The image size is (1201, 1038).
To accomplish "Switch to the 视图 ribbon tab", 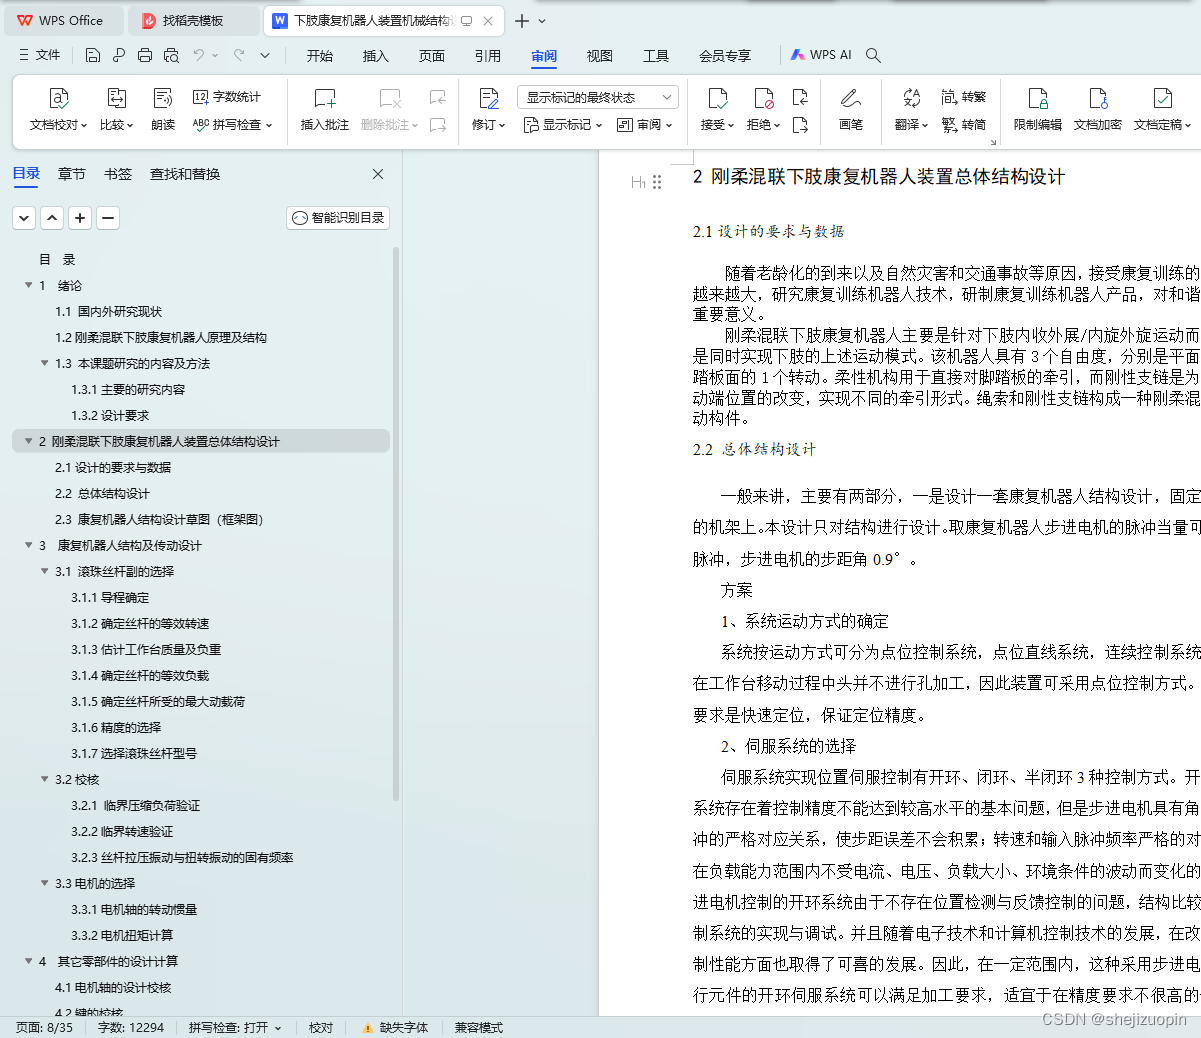I will point(600,56).
